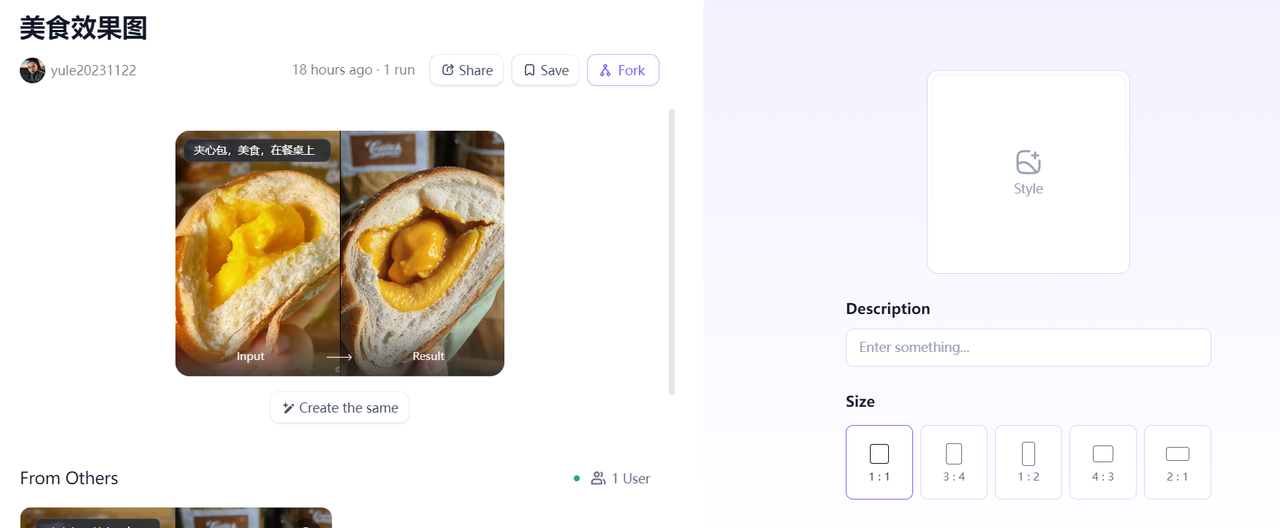Select the 1:1 square size option

[x=879, y=462]
